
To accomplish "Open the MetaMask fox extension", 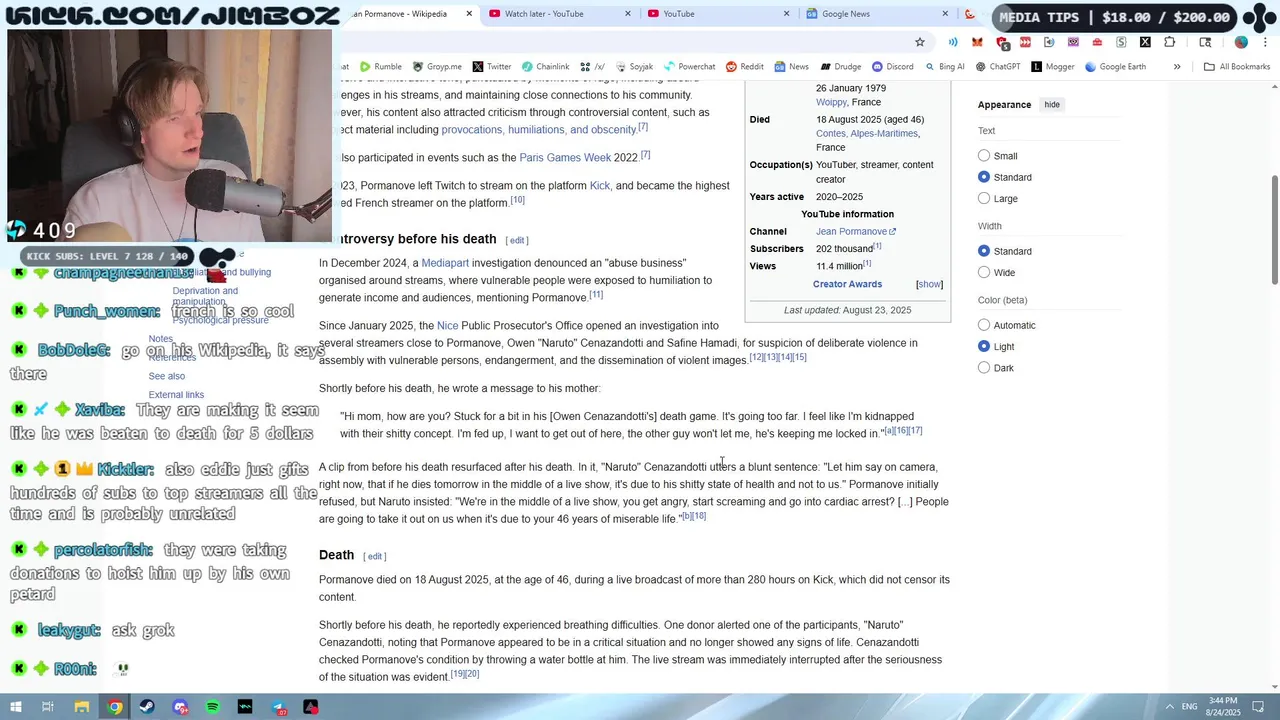I will click(977, 42).
